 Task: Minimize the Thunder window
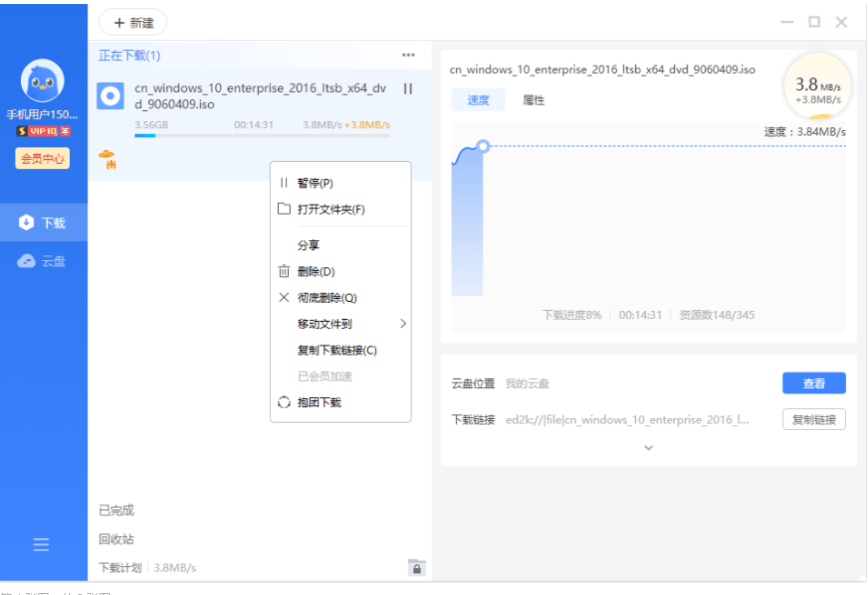coord(787,22)
